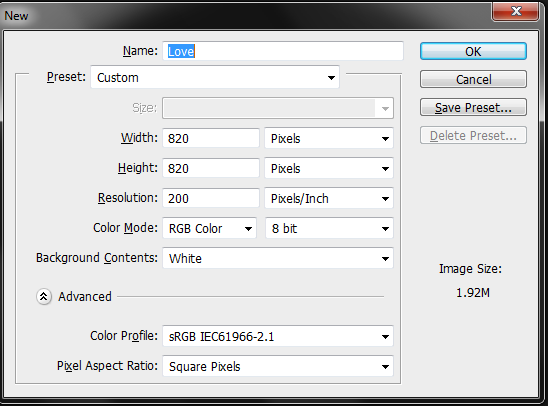Collapse the Advanced section chevron icon
Image resolution: width=548 pixels, height=406 pixels.
point(44,297)
